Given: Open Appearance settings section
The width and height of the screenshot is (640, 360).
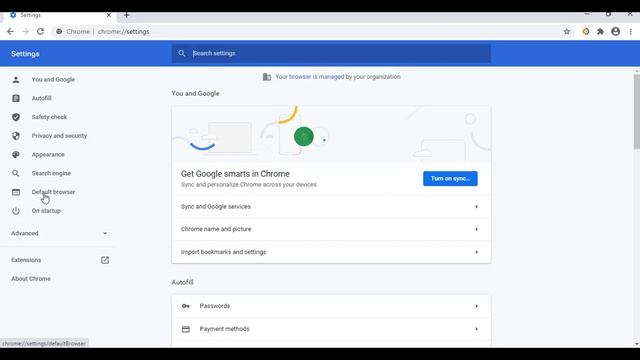Looking at the screenshot, I should [48, 155].
